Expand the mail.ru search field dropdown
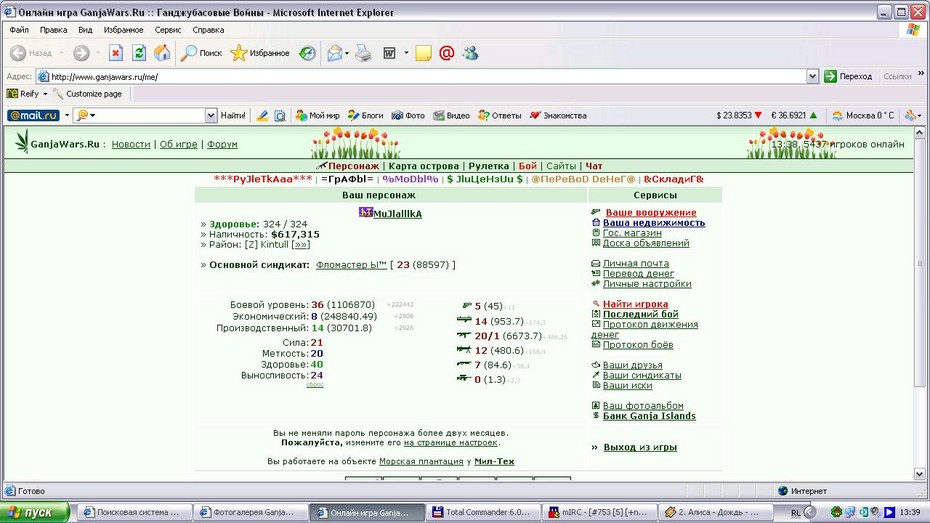This screenshot has width=930, height=523. (x=211, y=116)
